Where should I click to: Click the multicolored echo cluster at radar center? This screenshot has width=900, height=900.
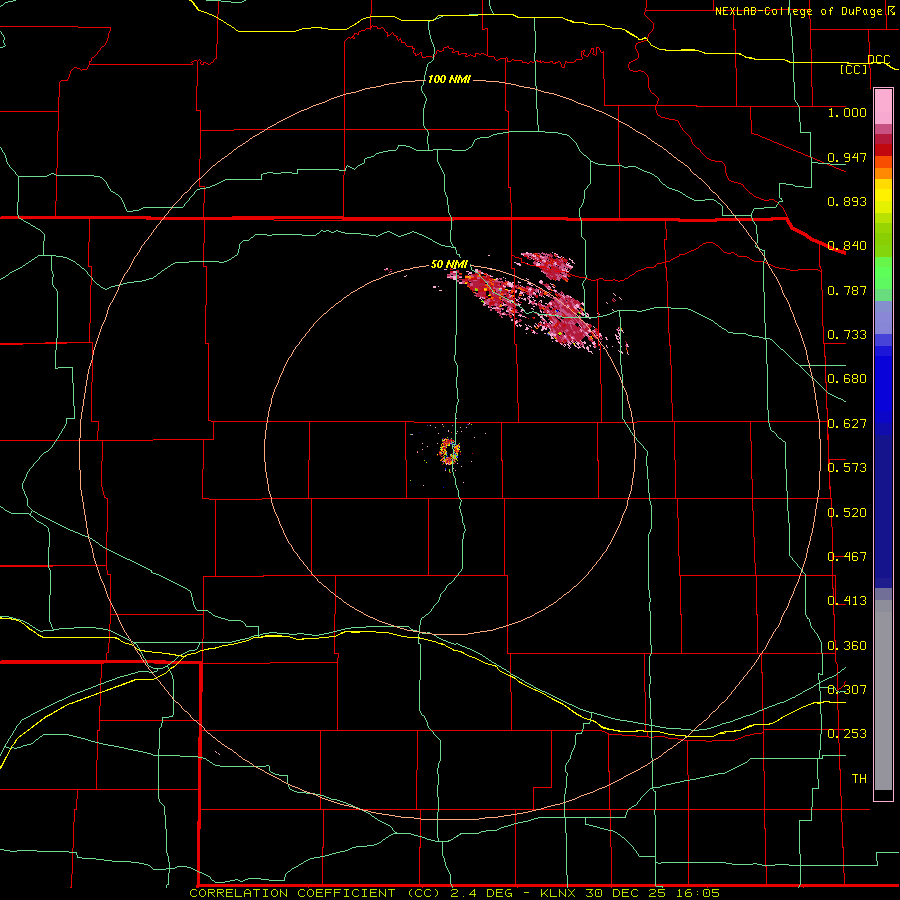click(x=449, y=451)
